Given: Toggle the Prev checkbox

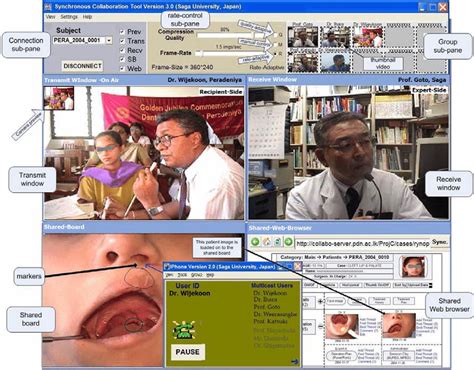Looking at the screenshot, I should [122, 32].
